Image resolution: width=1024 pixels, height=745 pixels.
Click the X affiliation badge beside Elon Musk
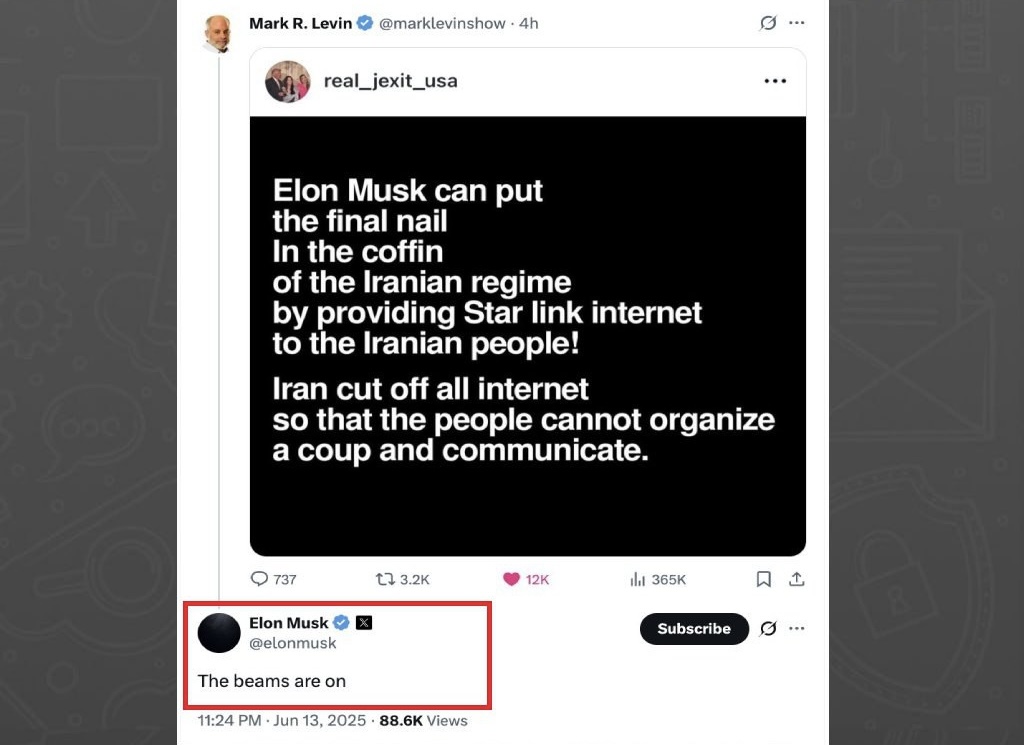[364, 623]
